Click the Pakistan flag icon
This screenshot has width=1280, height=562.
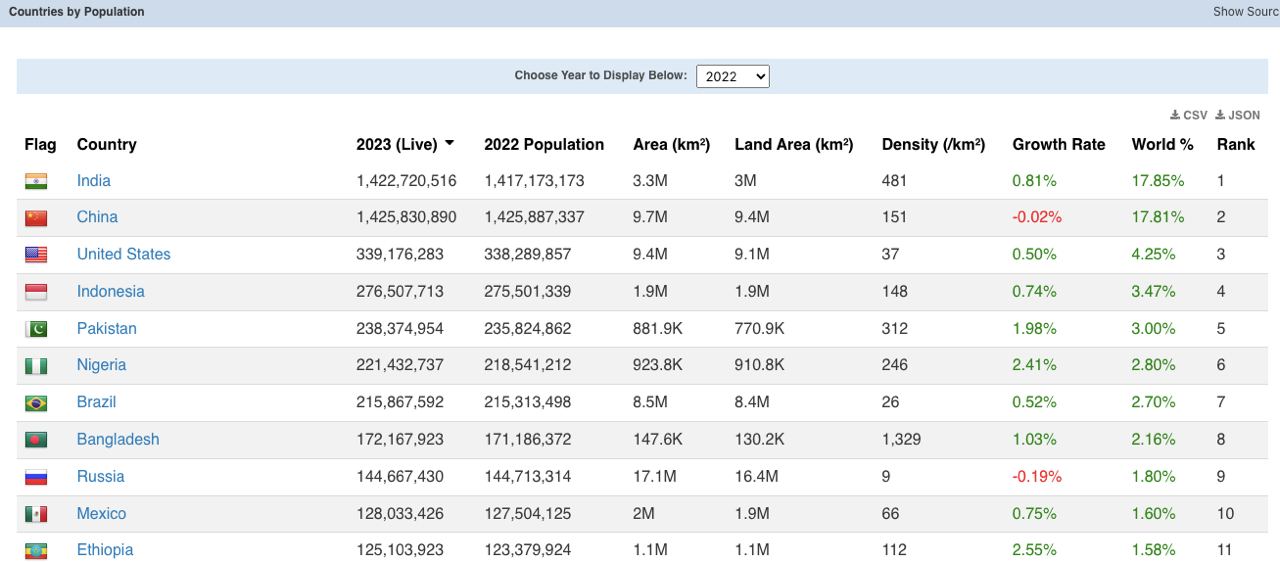tap(36, 329)
